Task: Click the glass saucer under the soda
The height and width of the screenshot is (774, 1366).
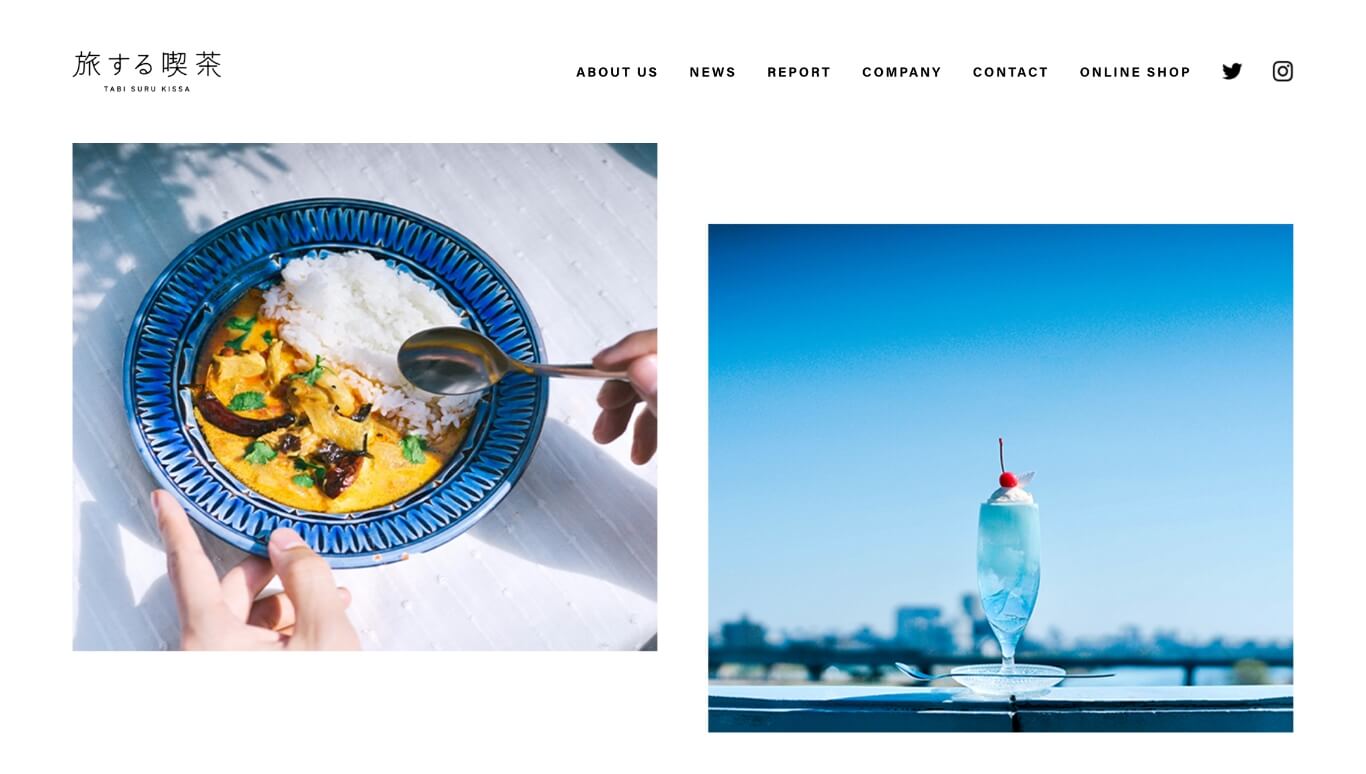Action: tap(1007, 678)
